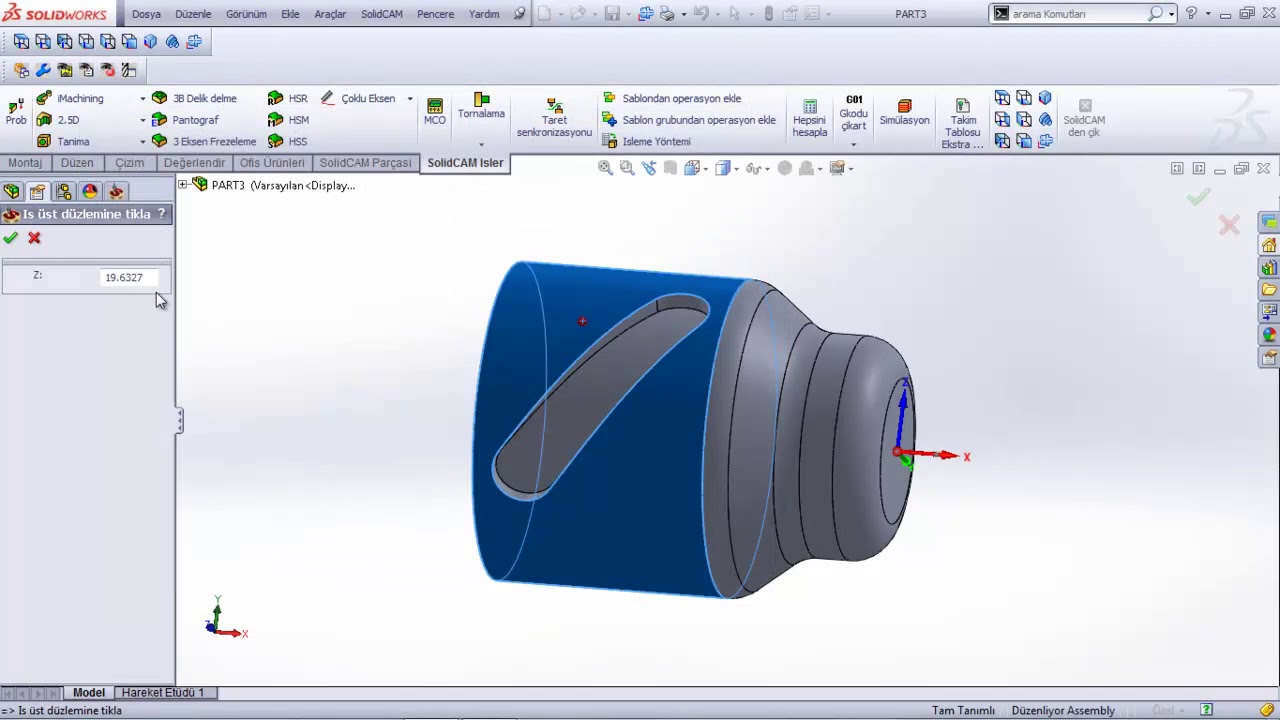Open the FeatureManager design tree tab
Viewport: 1280px width, 720px height.
click(12, 191)
